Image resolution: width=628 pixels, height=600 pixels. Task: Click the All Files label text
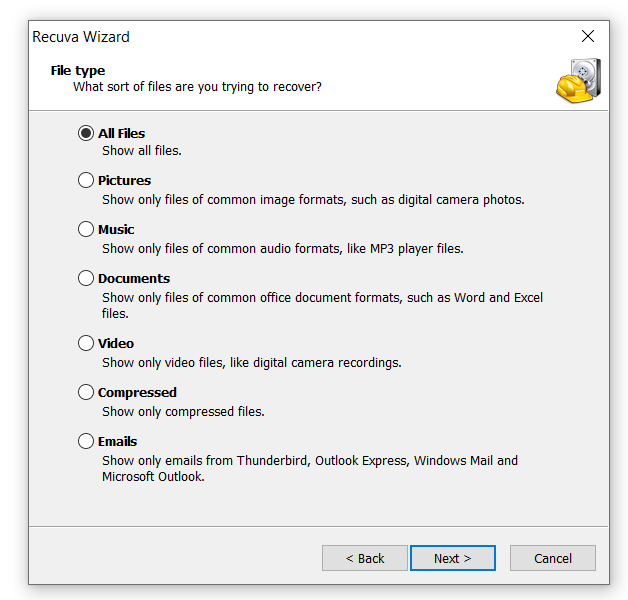(121, 133)
